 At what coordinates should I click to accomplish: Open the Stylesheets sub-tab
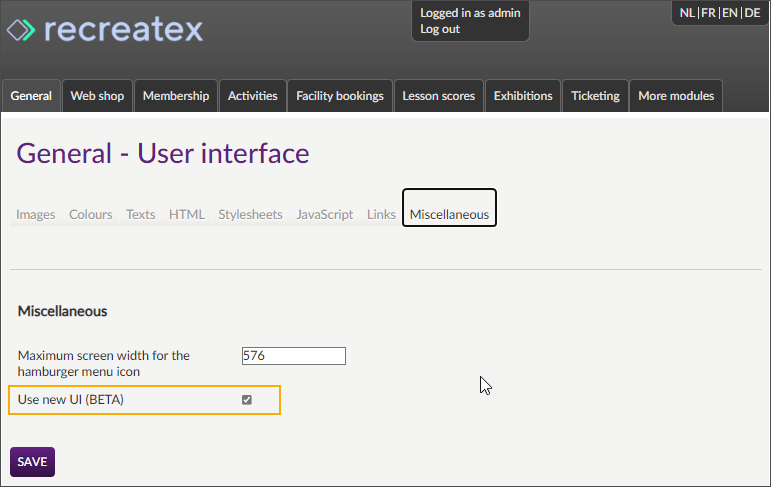[x=250, y=214]
